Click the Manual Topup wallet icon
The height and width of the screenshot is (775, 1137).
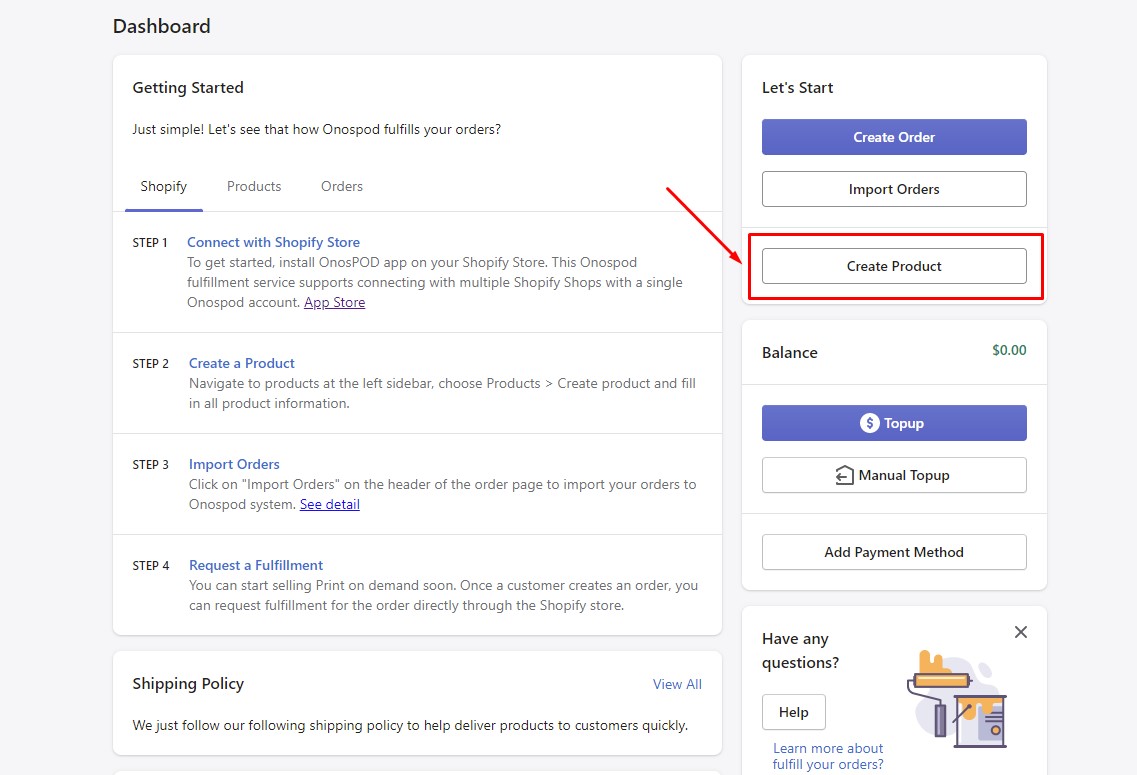[x=844, y=475]
